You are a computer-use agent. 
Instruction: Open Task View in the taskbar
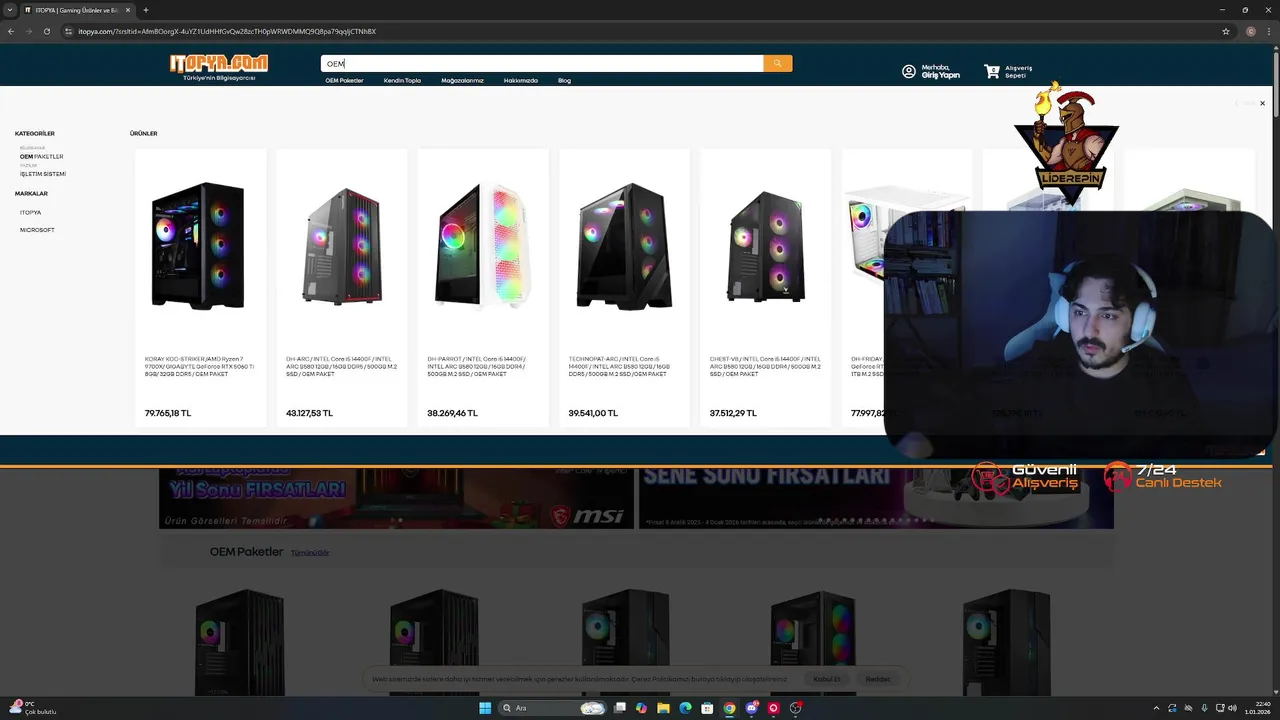(620, 708)
